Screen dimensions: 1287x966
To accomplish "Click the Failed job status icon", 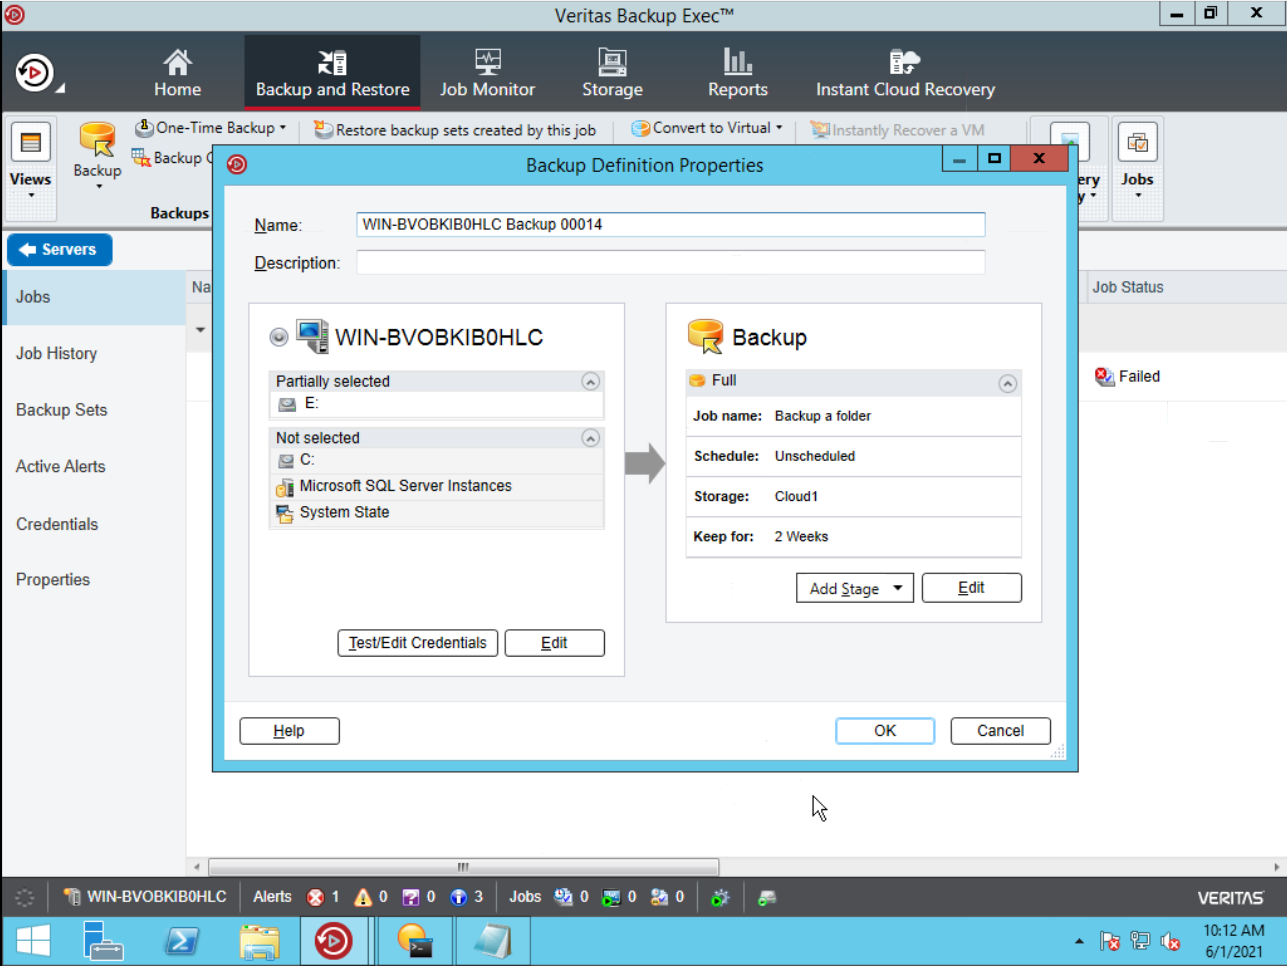I will pyautogui.click(x=1104, y=376).
